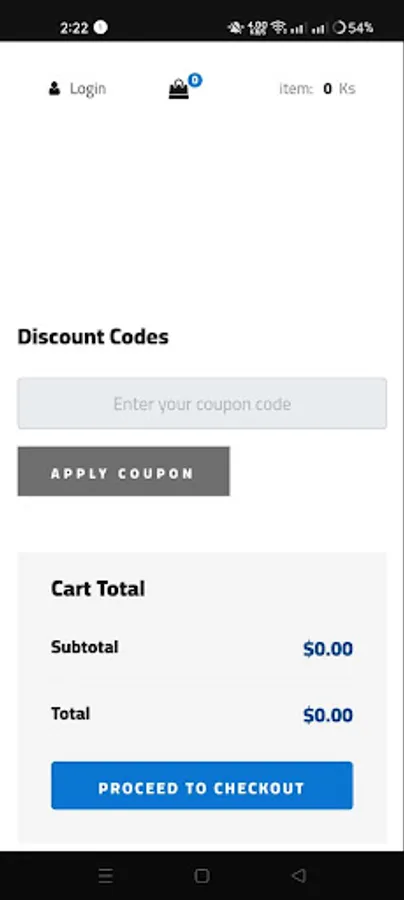
Task: Tap the item total Ks amount
Action: tap(339, 88)
